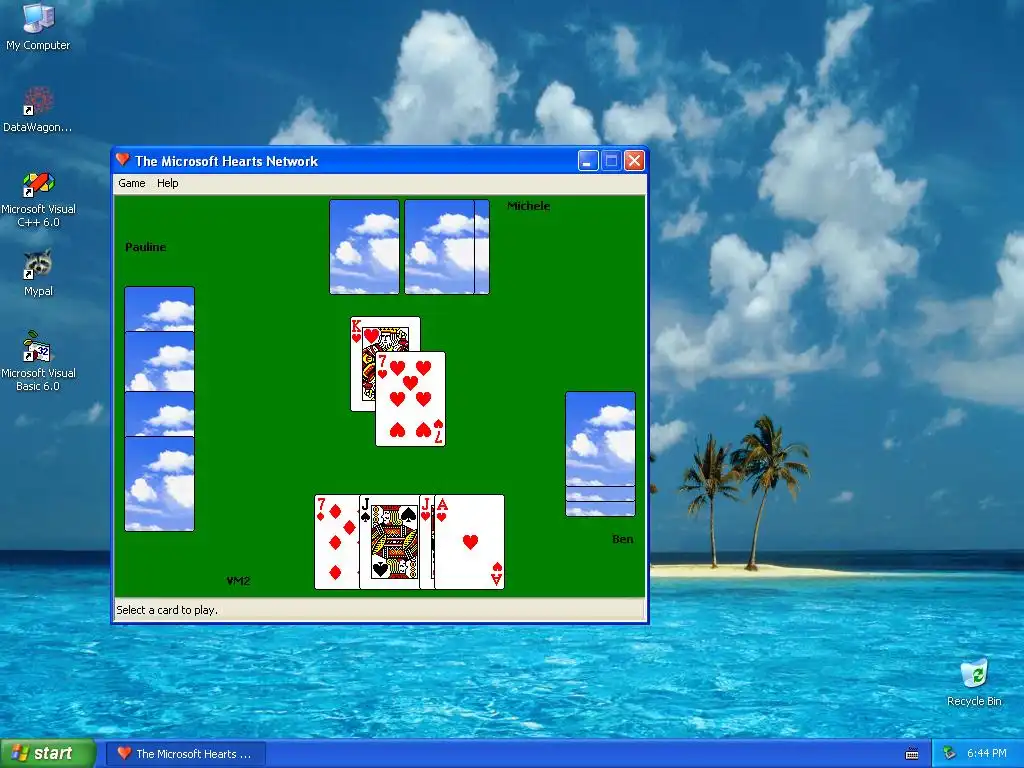
Task: Minimize the Hearts Network window
Action: click(588, 161)
